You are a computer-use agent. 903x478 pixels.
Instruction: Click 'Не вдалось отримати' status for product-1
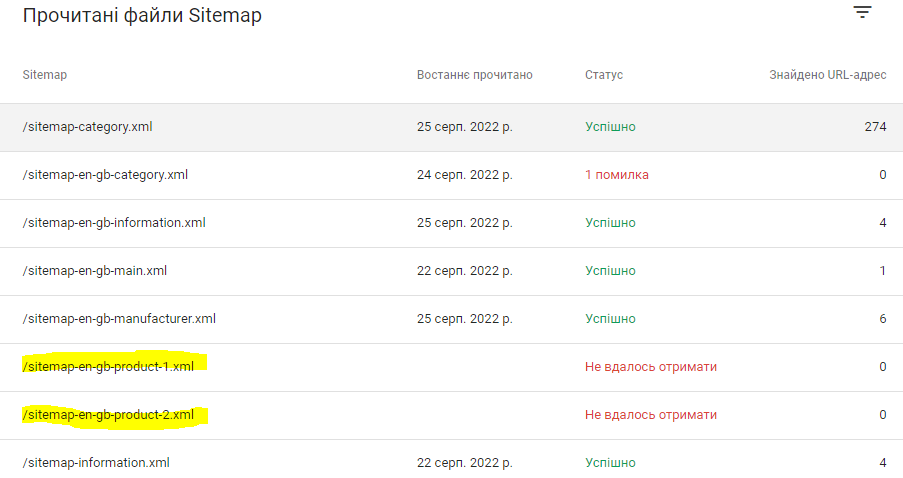[x=651, y=367]
